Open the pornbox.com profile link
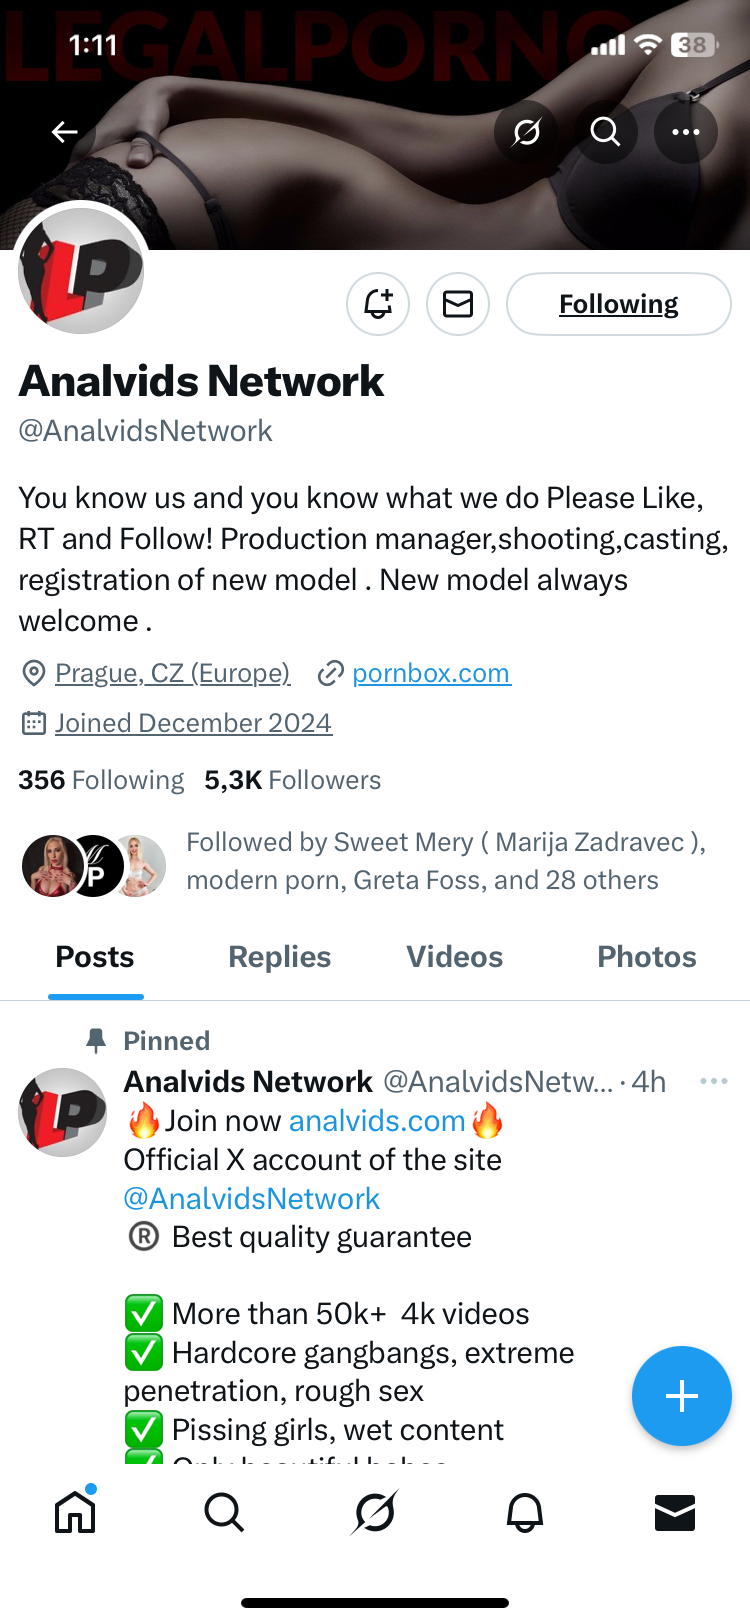Viewport: 750px width, 1624px height. (x=431, y=673)
